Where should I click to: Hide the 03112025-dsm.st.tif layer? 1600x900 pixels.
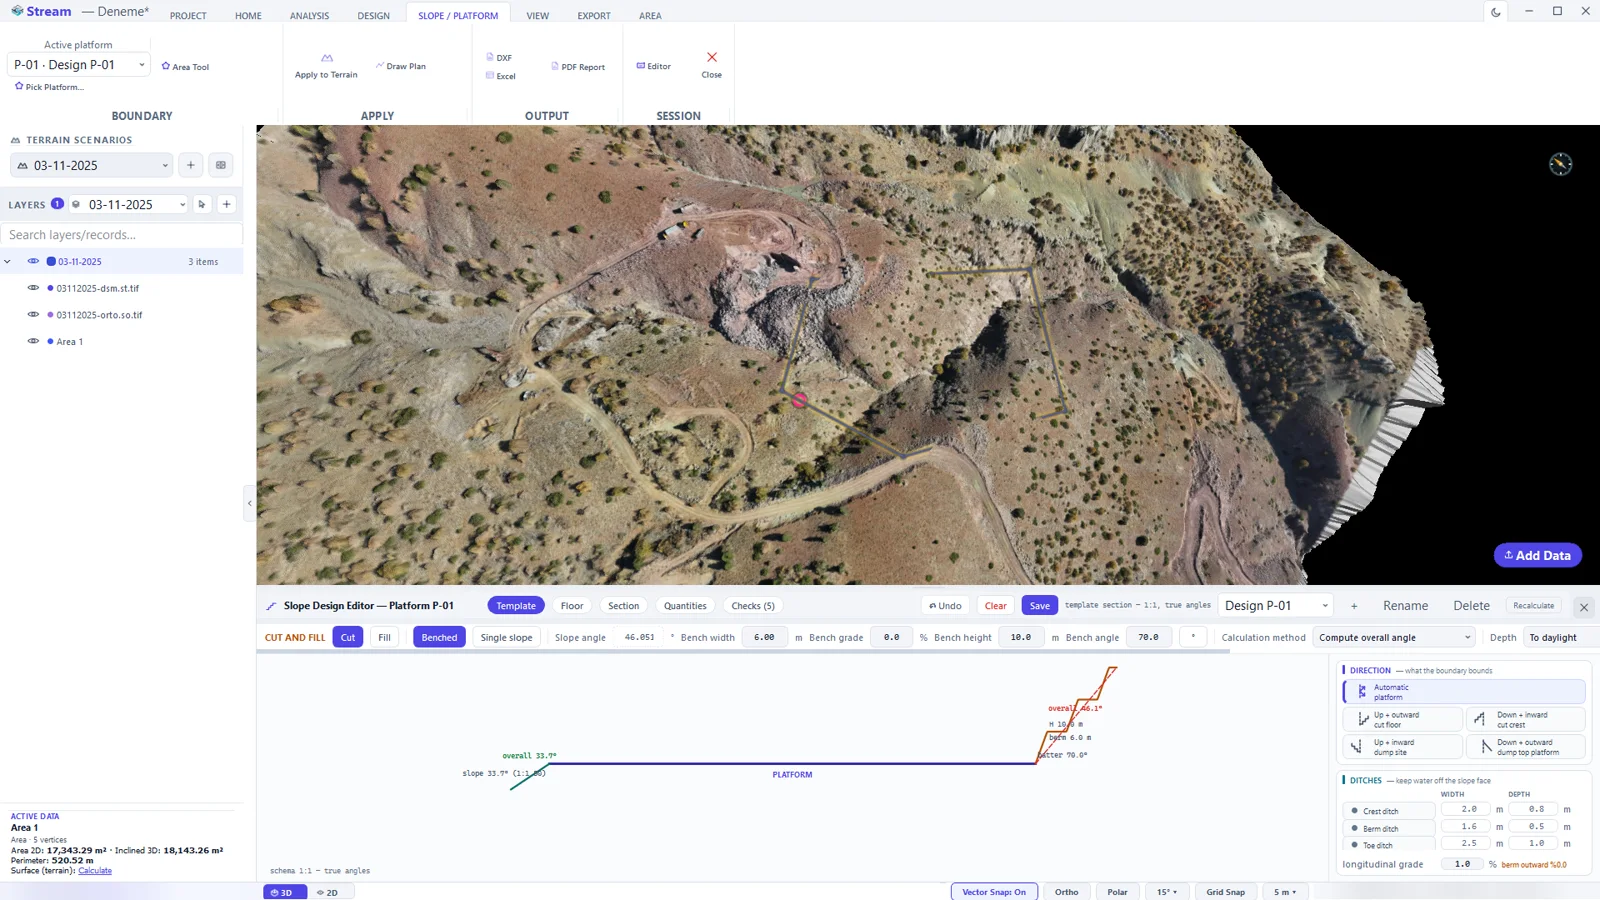(33, 288)
